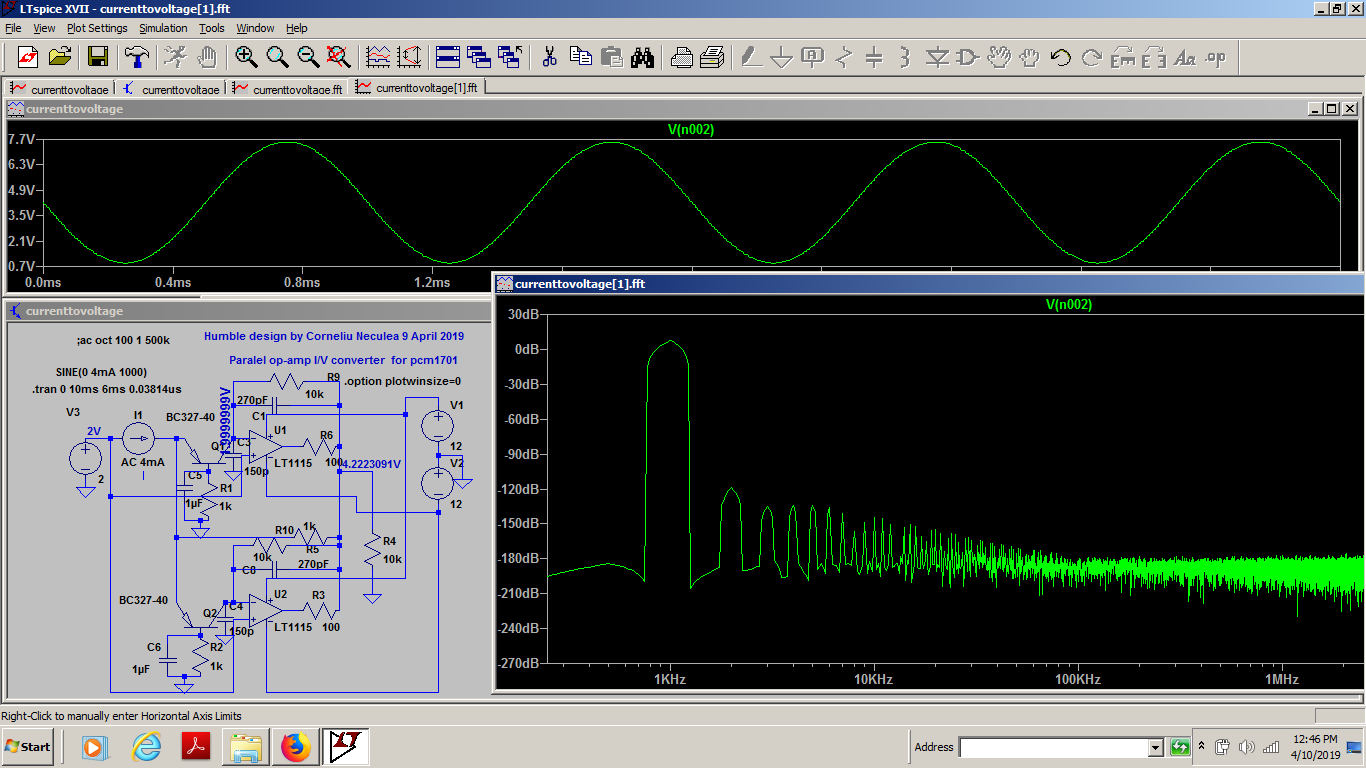The width and height of the screenshot is (1366, 768).
Task: Open Firefox from taskbar
Action: [296, 747]
